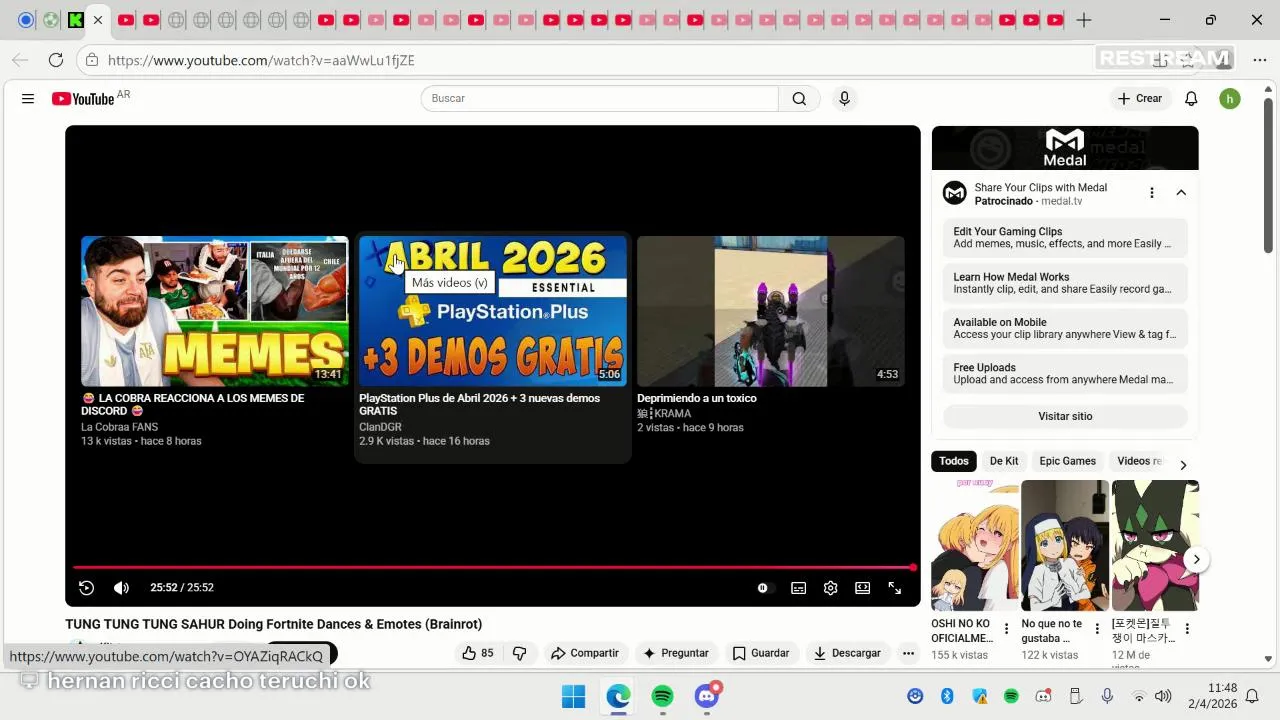Image resolution: width=1280 pixels, height=720 pixels.
Task: Switch to theater mode
Action: pyautogui.click(x=862, y=588)
